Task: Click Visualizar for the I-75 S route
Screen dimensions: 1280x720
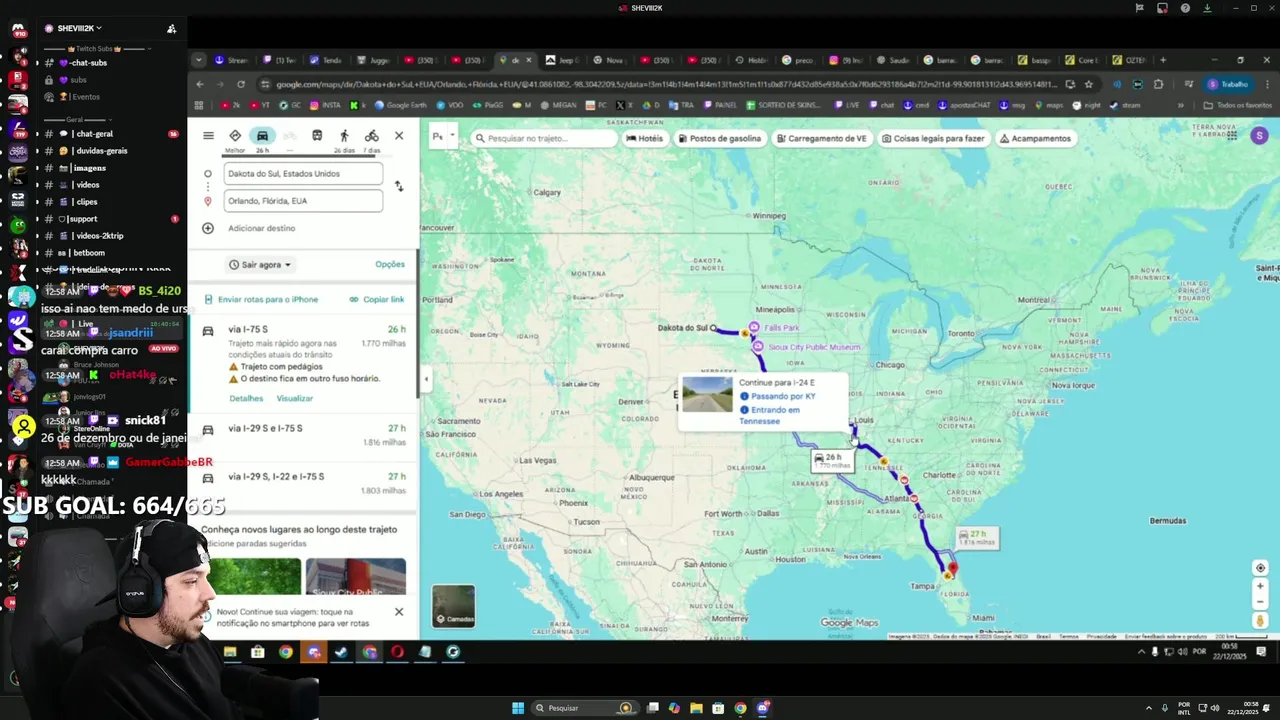Action: (295, 398)
